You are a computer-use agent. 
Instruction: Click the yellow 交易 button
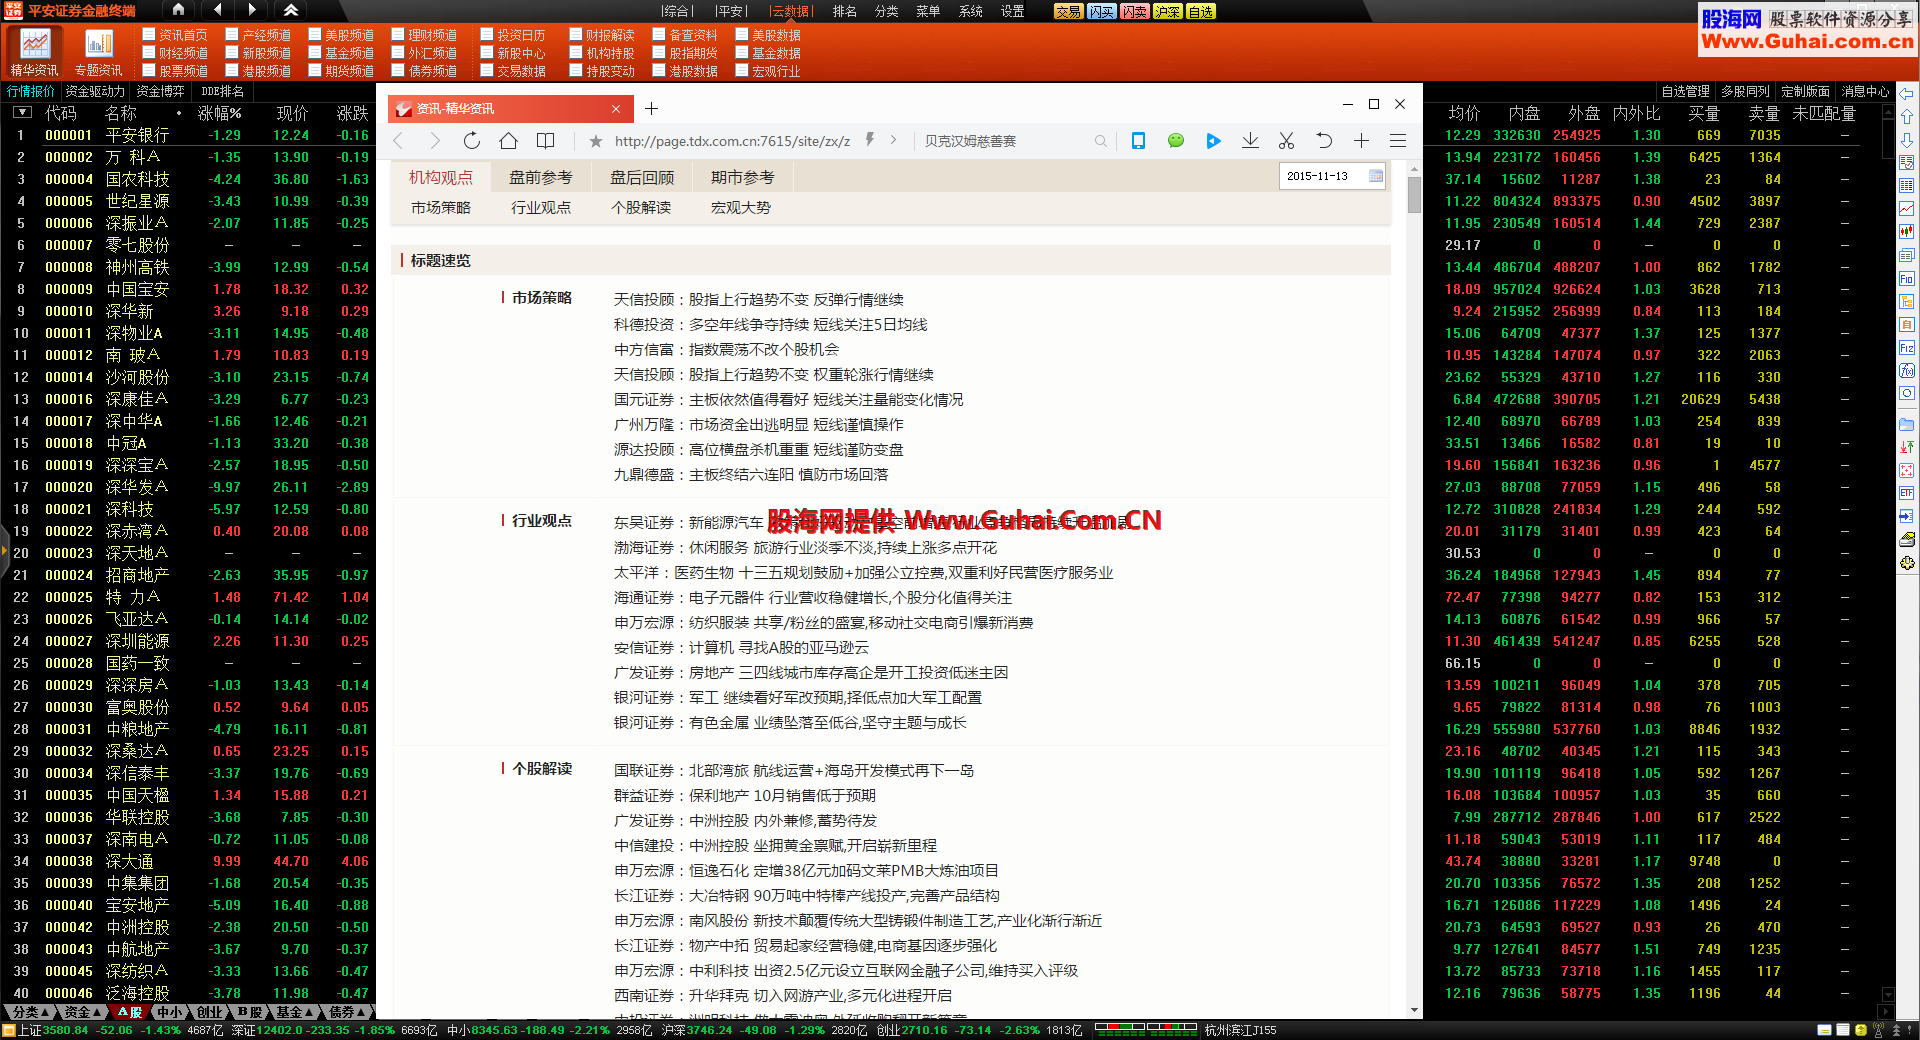(1068, 11)
